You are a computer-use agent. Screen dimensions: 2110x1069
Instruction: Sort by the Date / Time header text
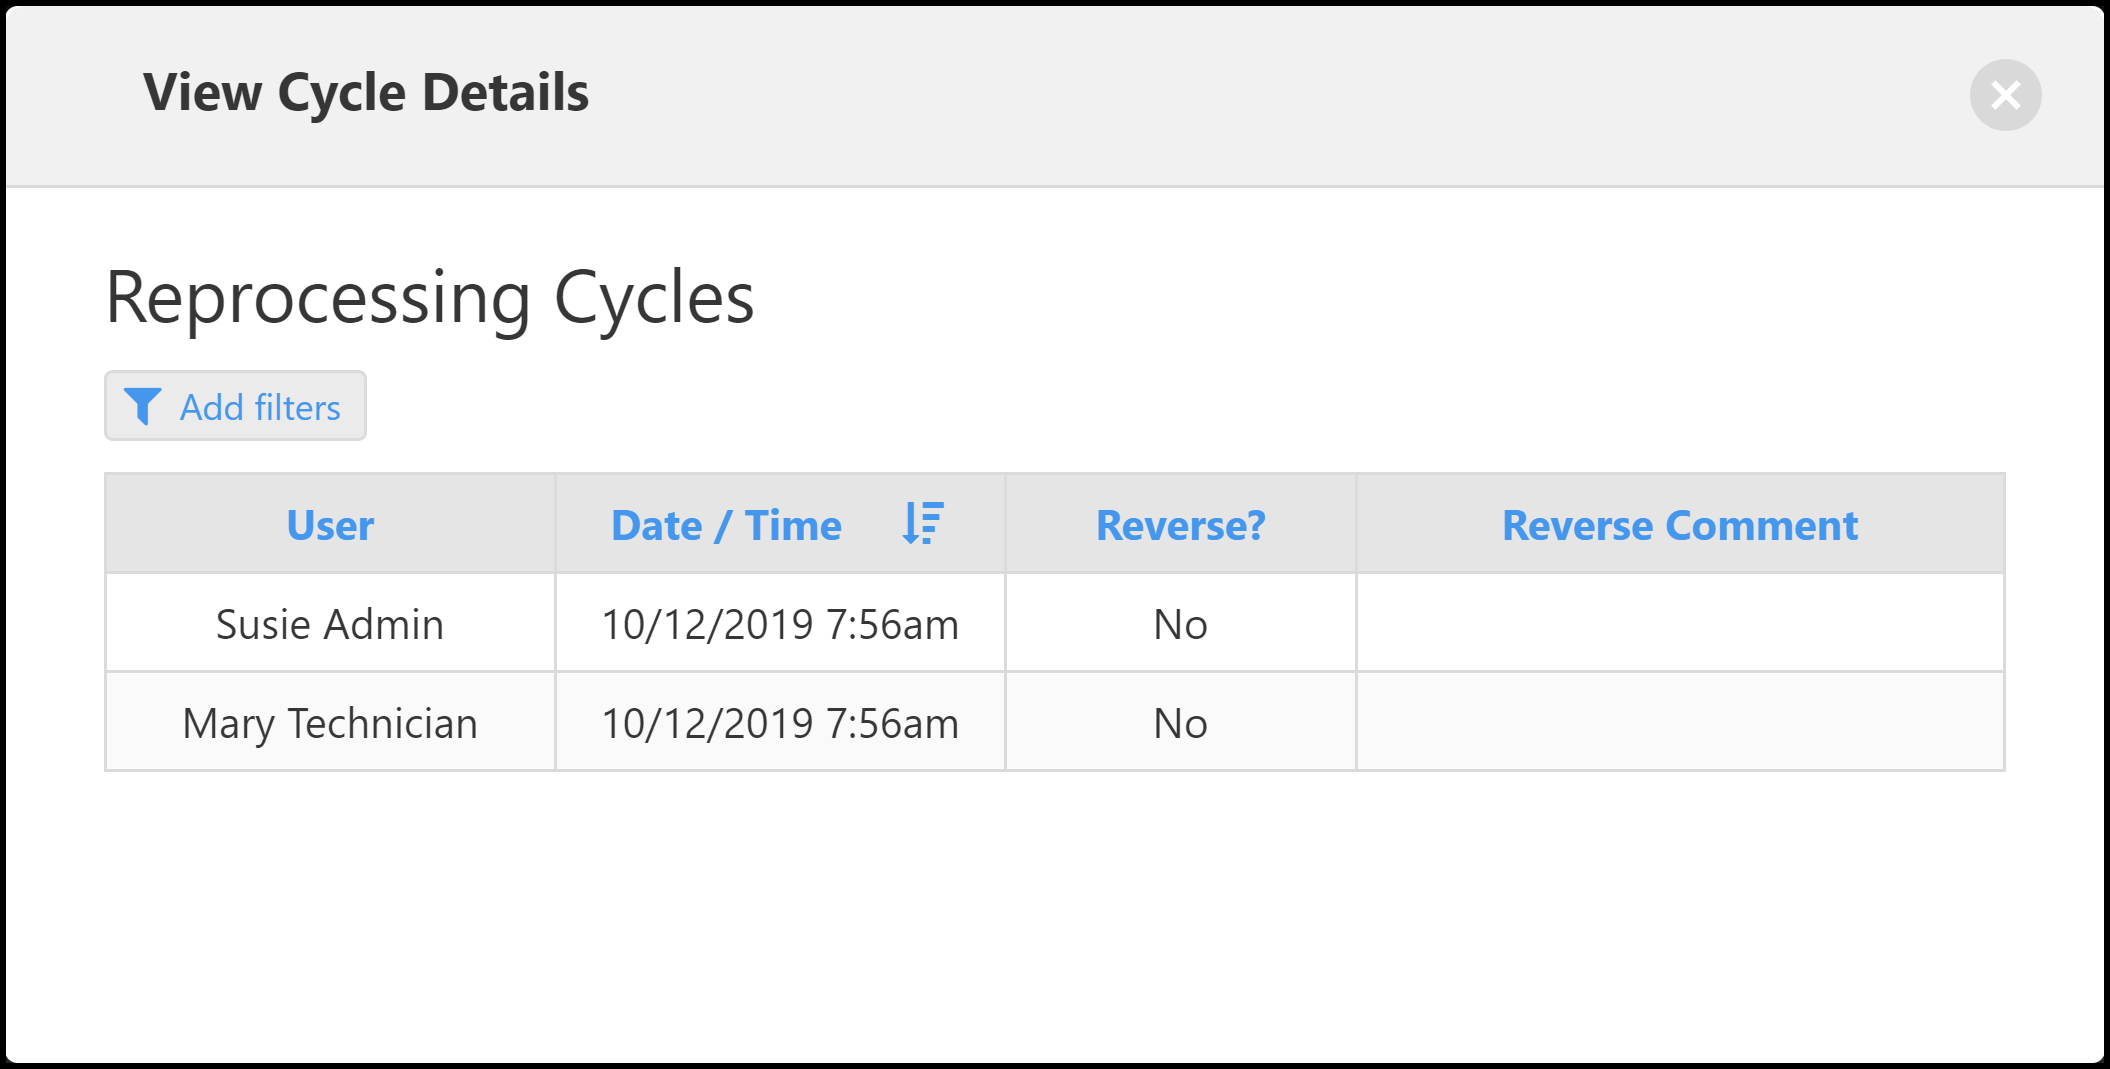pos(726,526)
